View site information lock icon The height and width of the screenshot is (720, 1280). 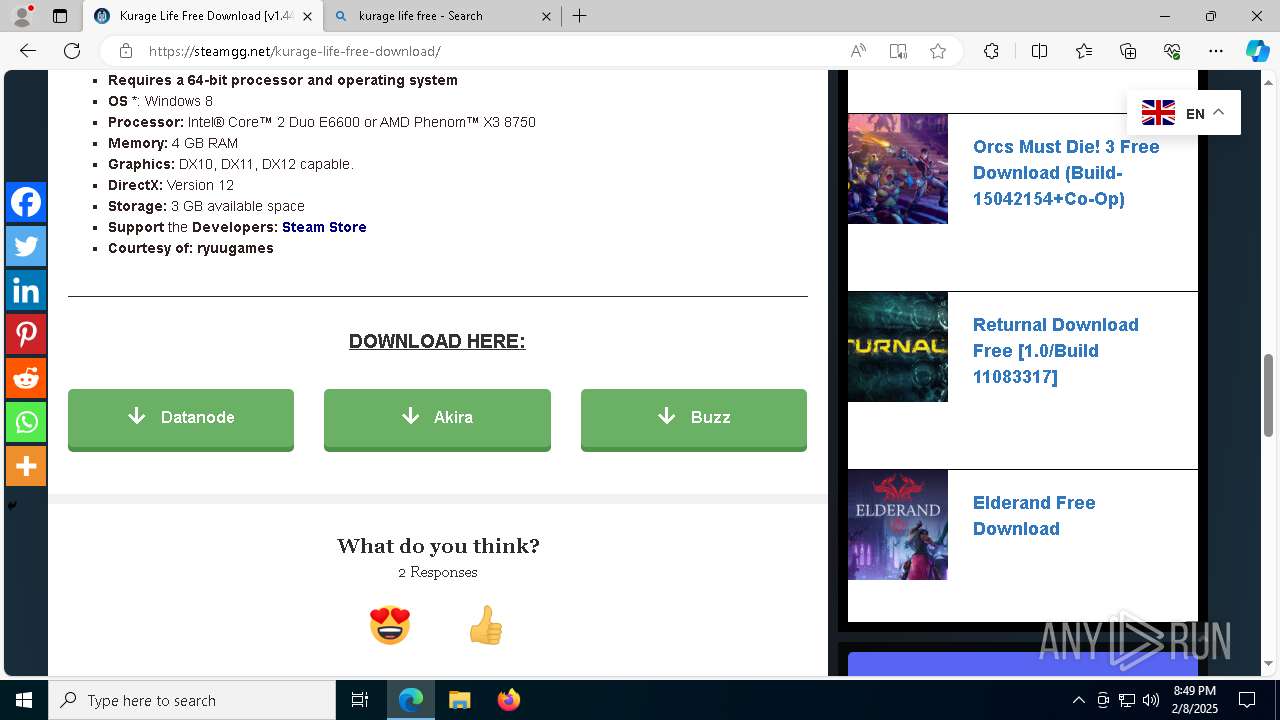coord(125,51)
